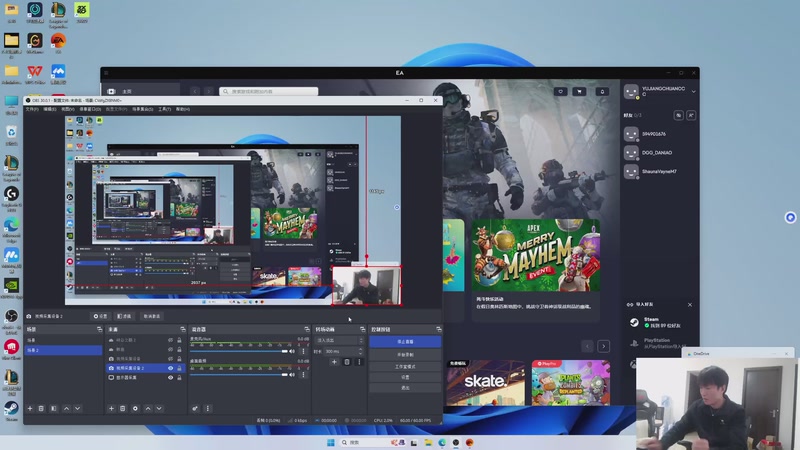Open EA shortcut on the desktop
The image size is (800, 450).
point(58,43)
